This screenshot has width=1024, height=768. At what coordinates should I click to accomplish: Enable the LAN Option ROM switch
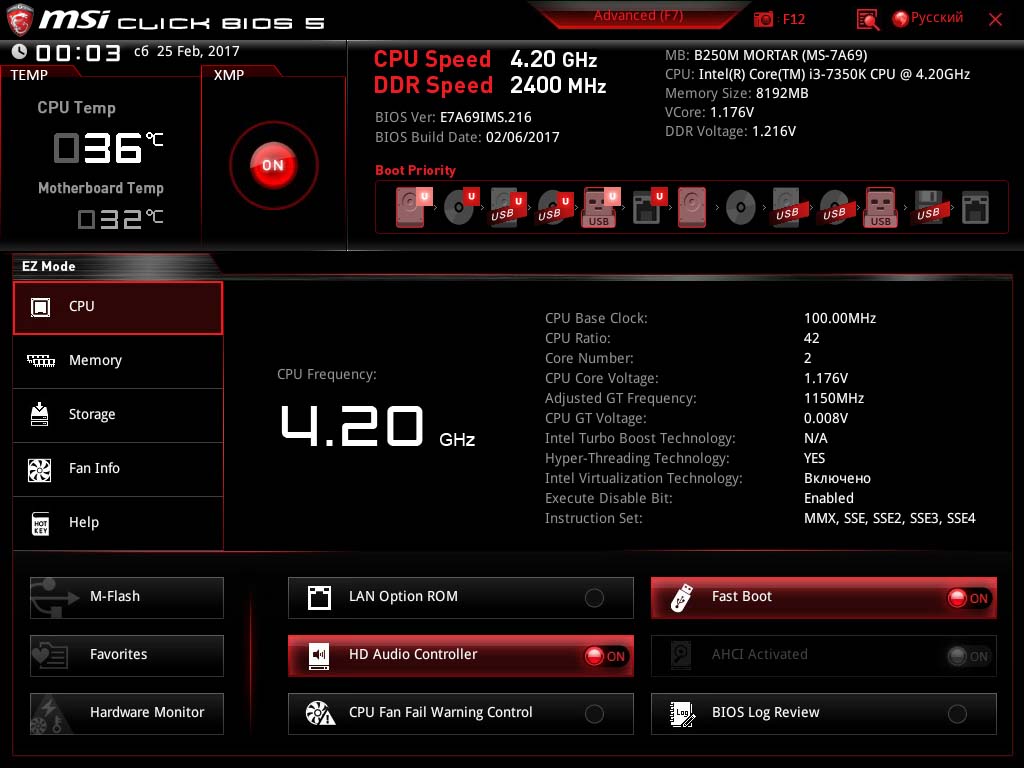point(594,598)
